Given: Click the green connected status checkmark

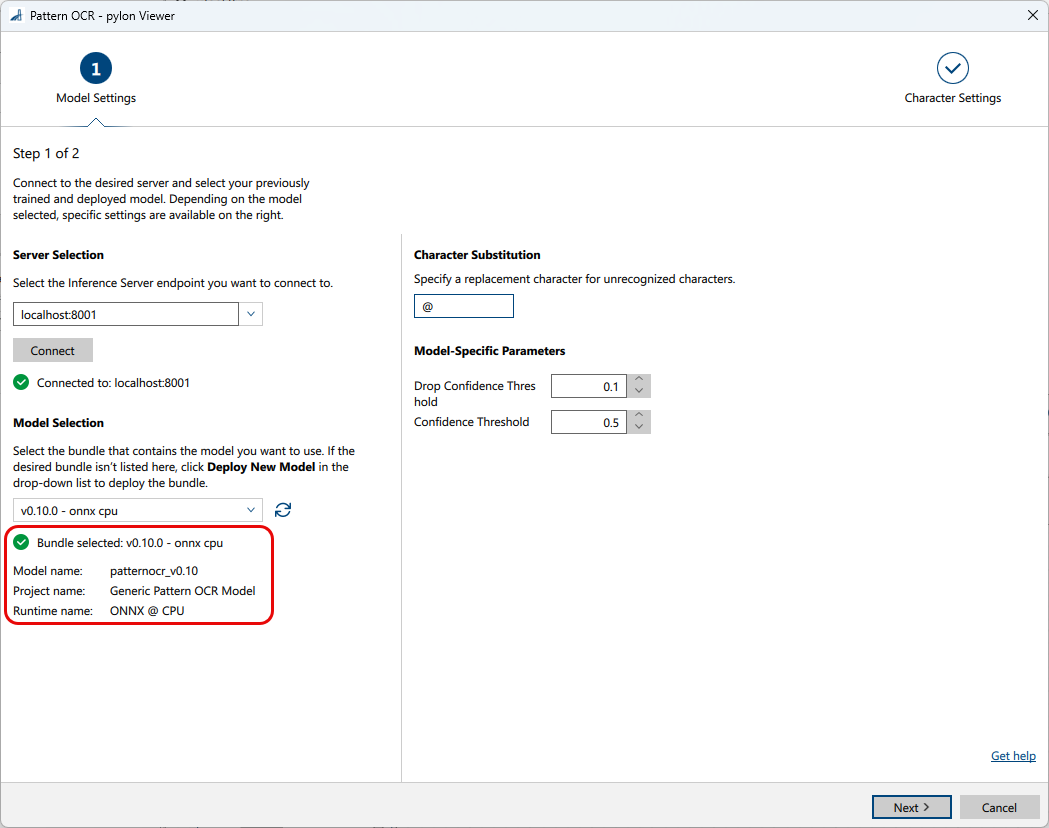Looking at the screenshot, I should point(21,383).
